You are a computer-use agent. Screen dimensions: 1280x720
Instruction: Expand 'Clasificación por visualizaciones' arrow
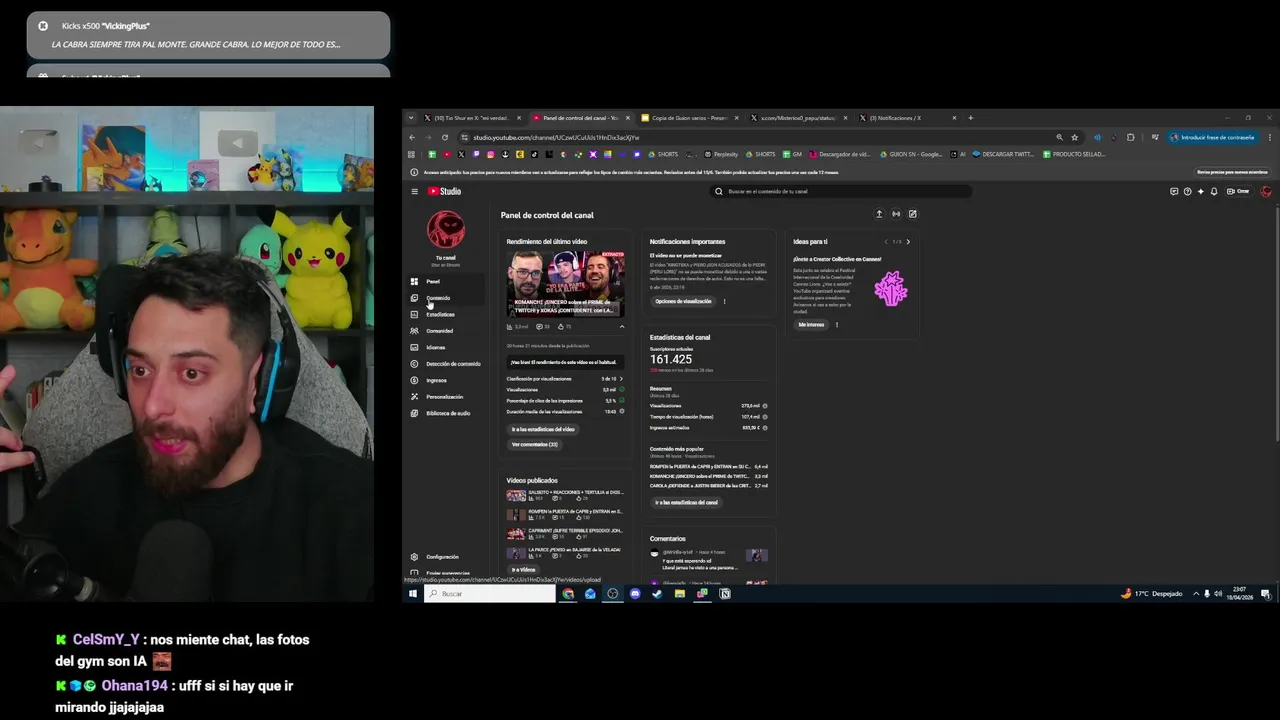[x=621, y=379]
